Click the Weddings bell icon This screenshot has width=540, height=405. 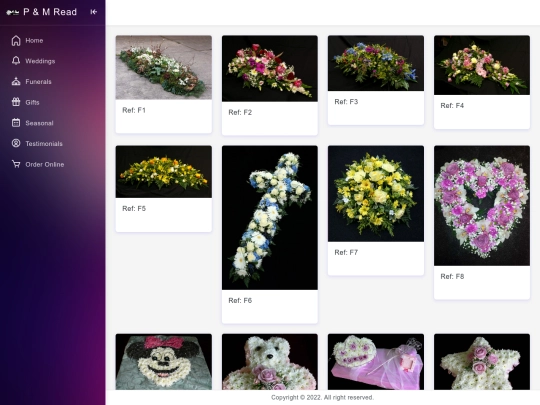pyautogui.click(x=16, y=61)
